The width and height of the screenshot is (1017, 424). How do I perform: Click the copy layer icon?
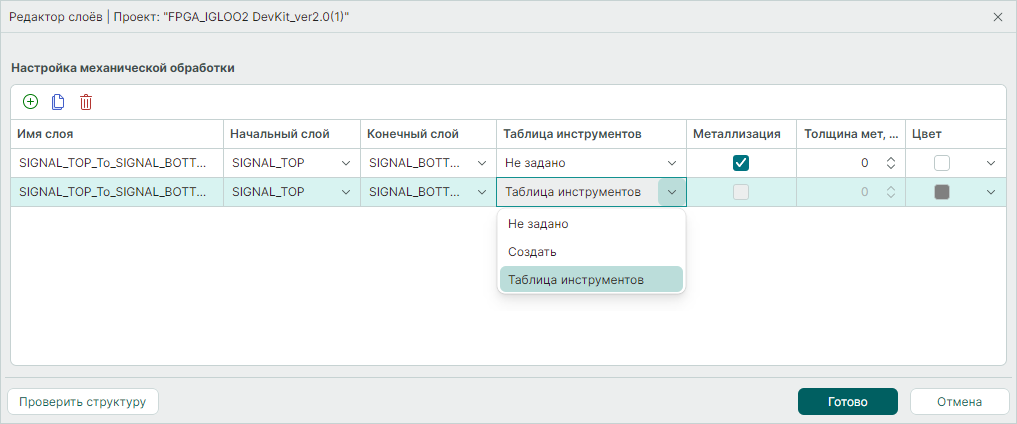point(58,101)
